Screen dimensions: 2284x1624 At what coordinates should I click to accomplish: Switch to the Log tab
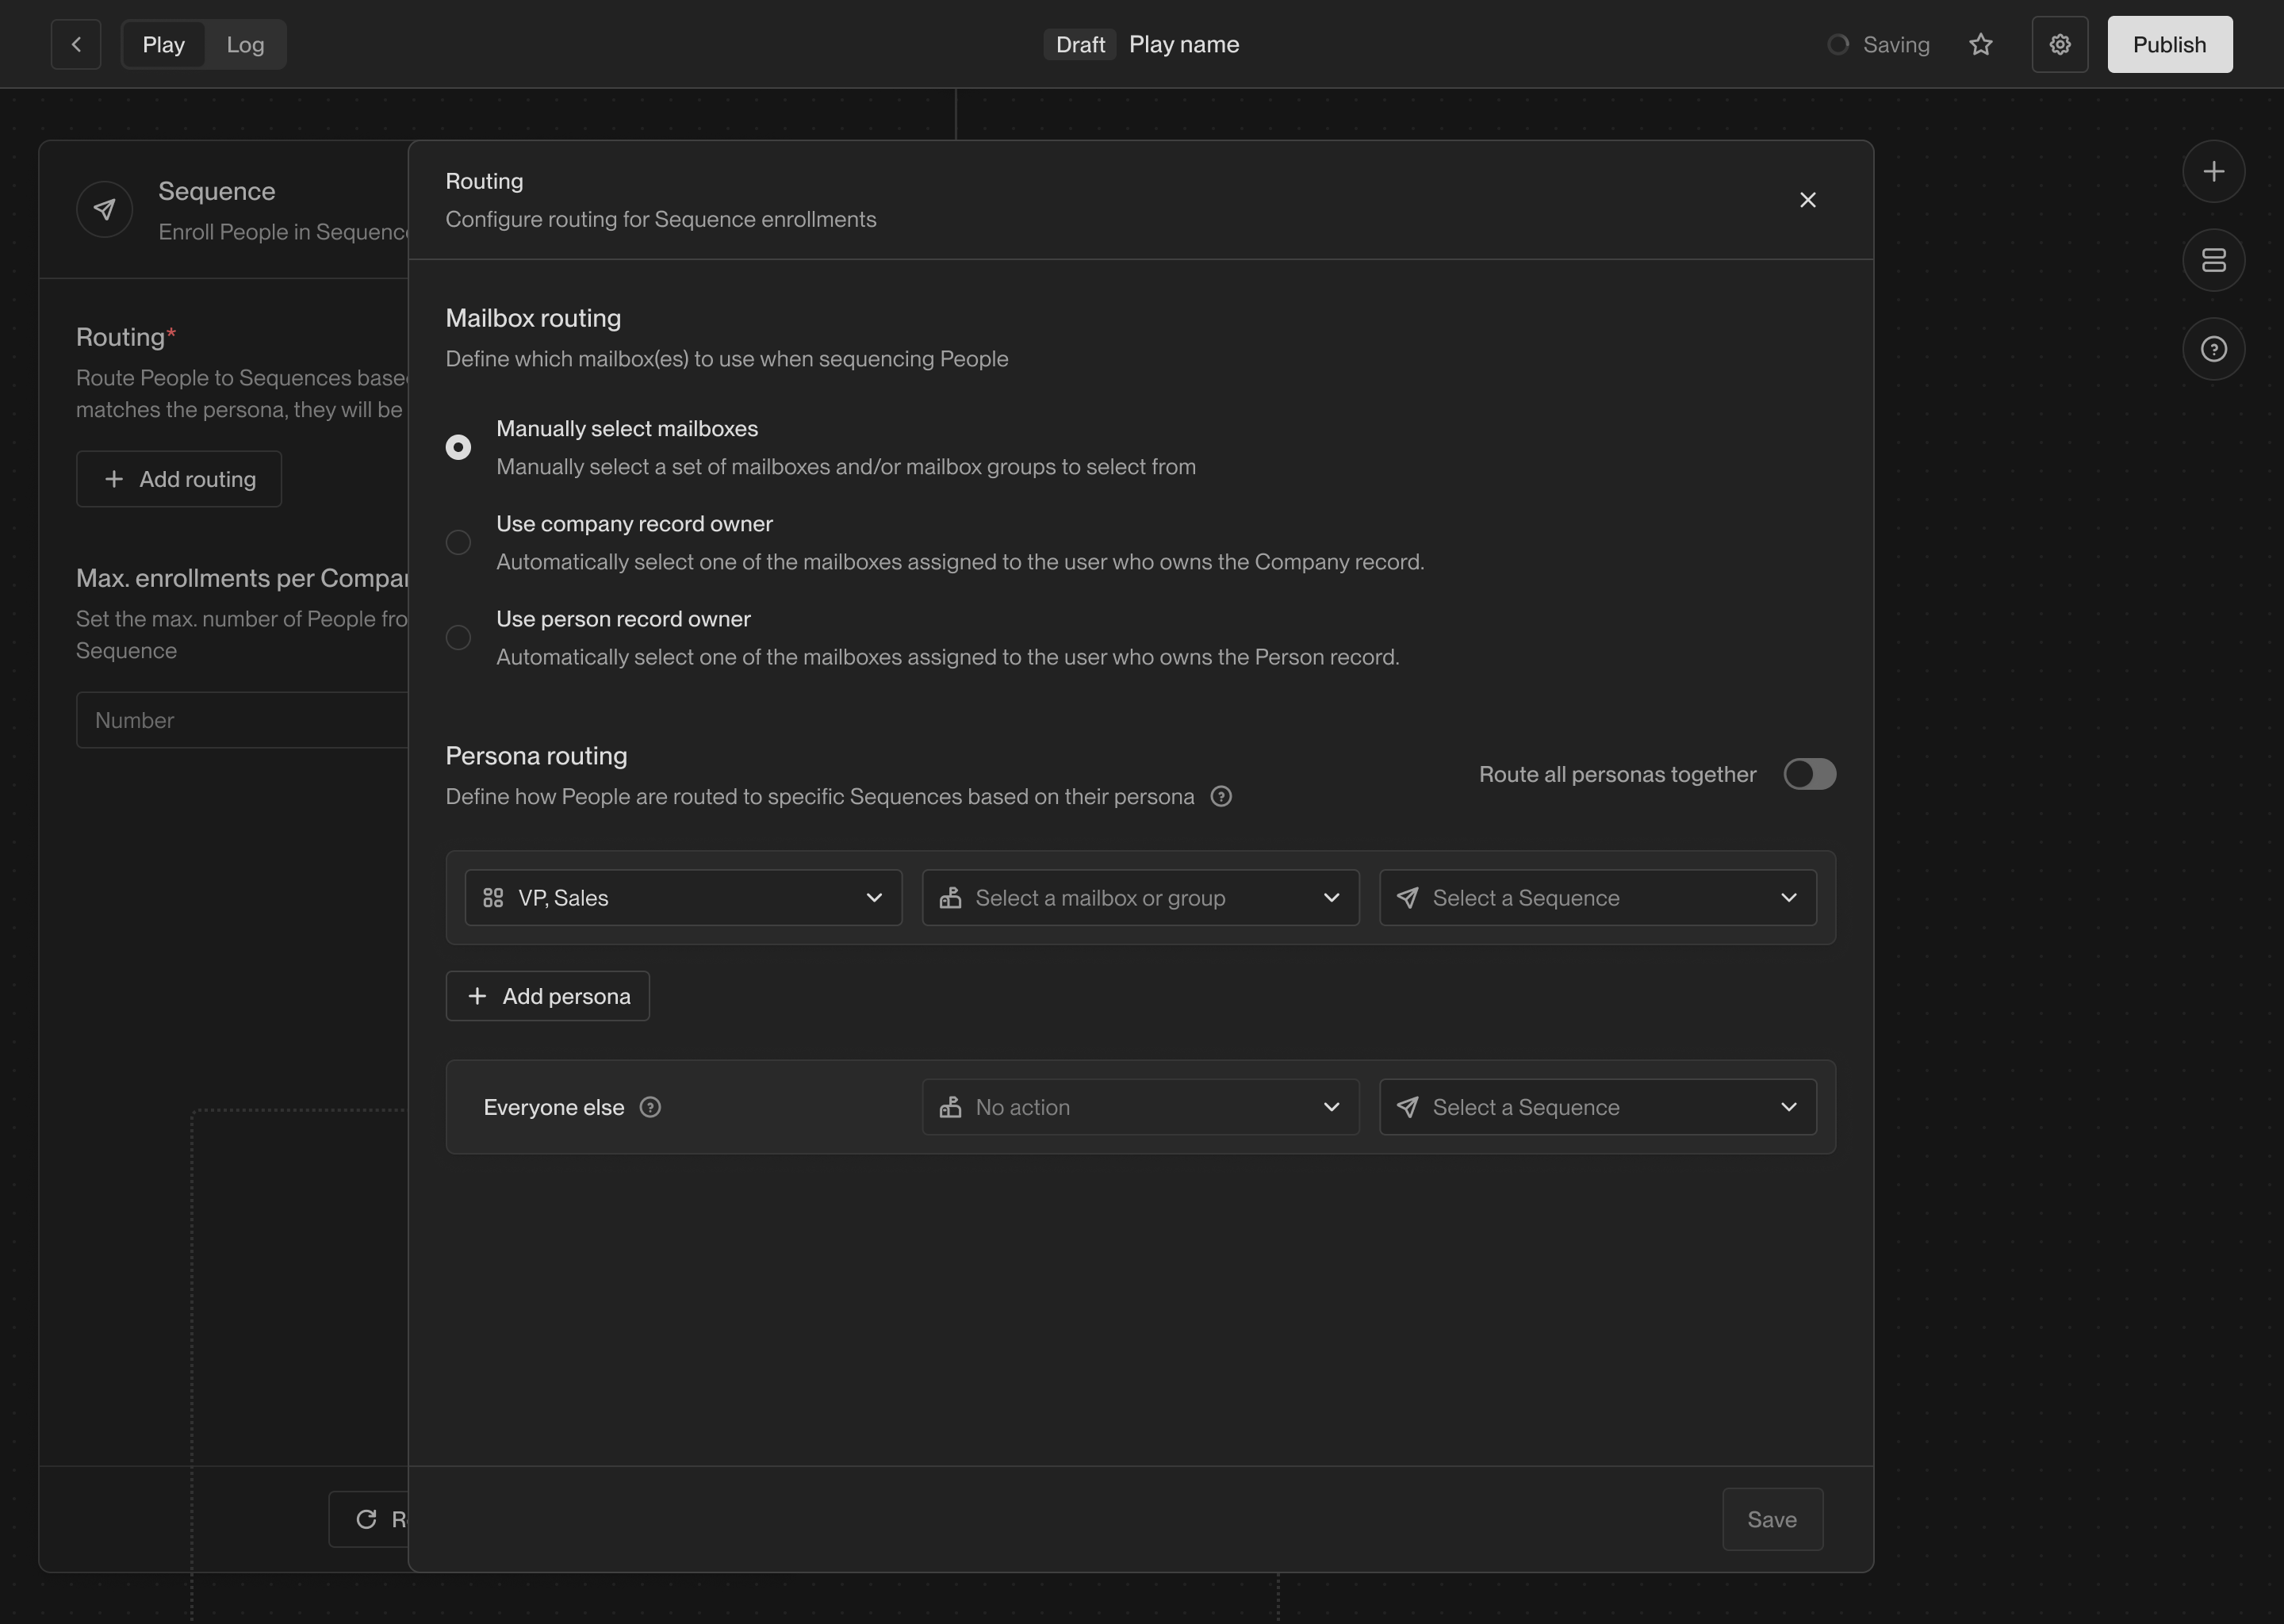[x=245, y=44]
